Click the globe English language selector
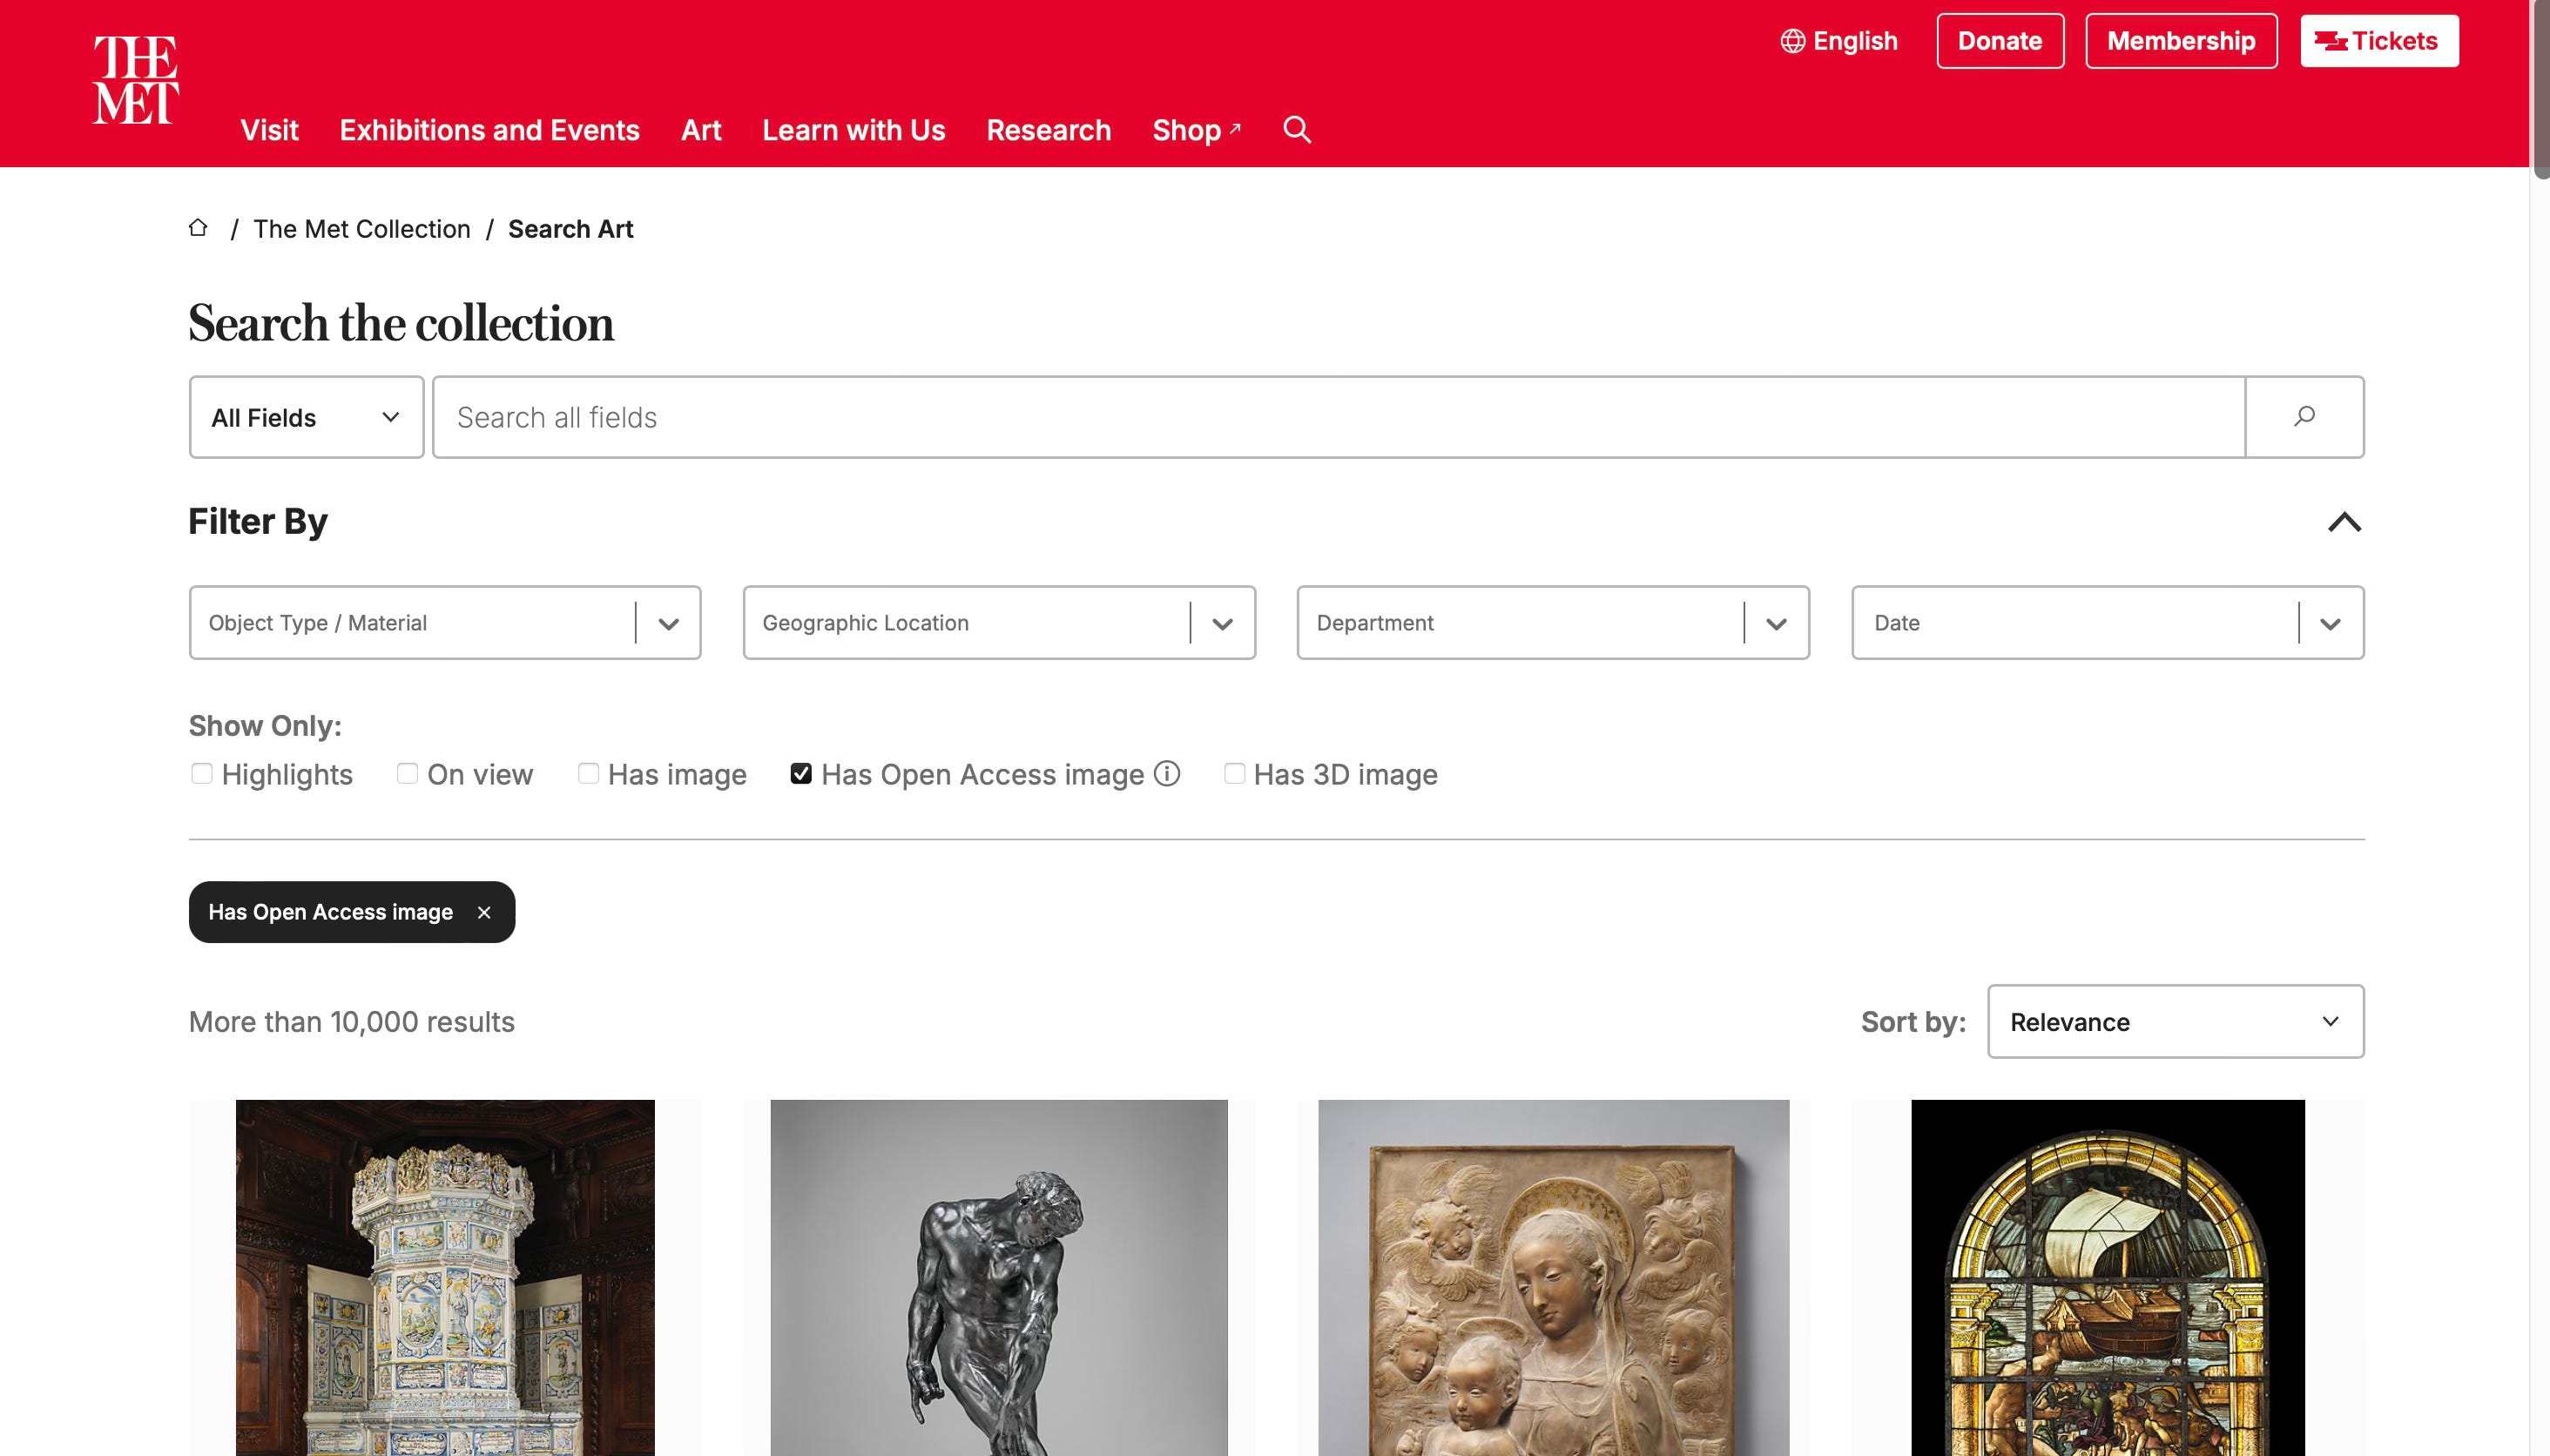 point(1839,41)
